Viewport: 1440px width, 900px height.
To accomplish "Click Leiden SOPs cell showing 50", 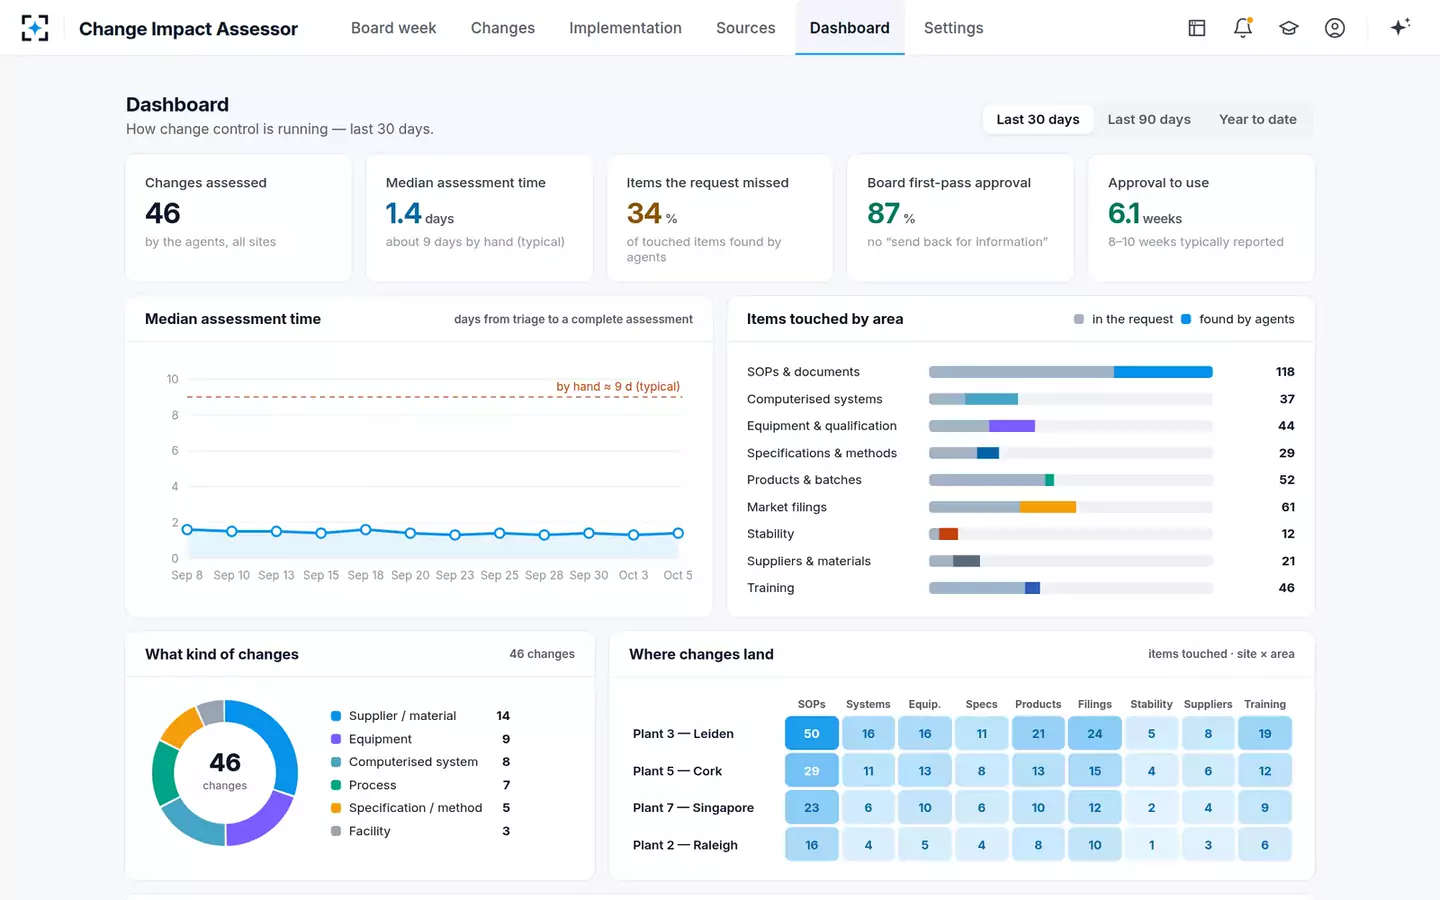I will tap(812, 734).
